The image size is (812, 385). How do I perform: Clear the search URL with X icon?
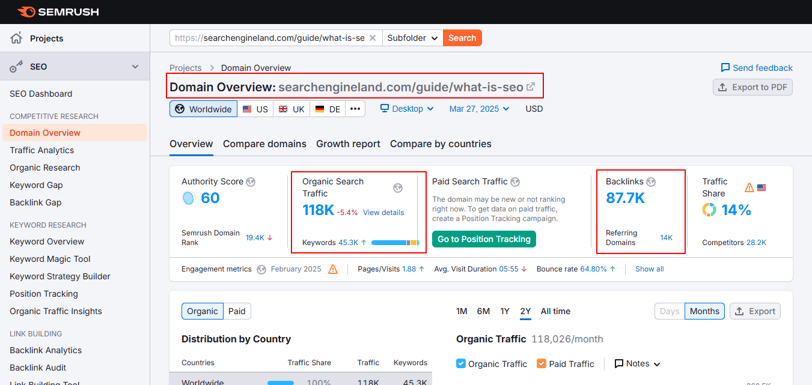[372, 38]
